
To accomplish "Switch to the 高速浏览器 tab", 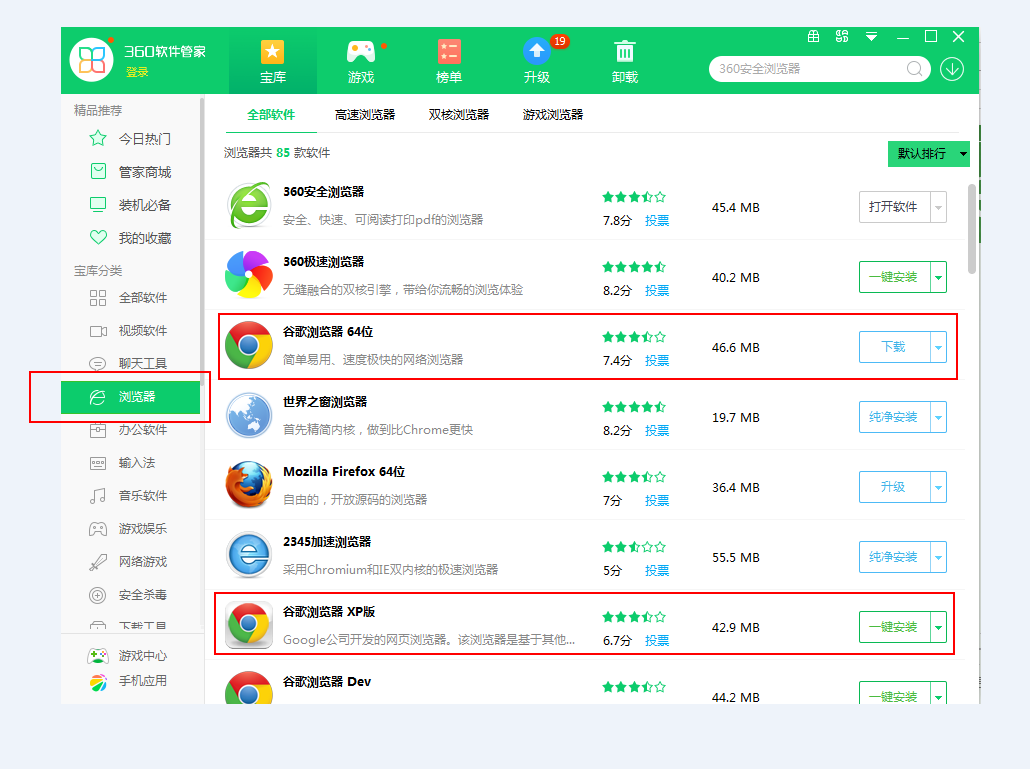I will [x=365, y=115].
